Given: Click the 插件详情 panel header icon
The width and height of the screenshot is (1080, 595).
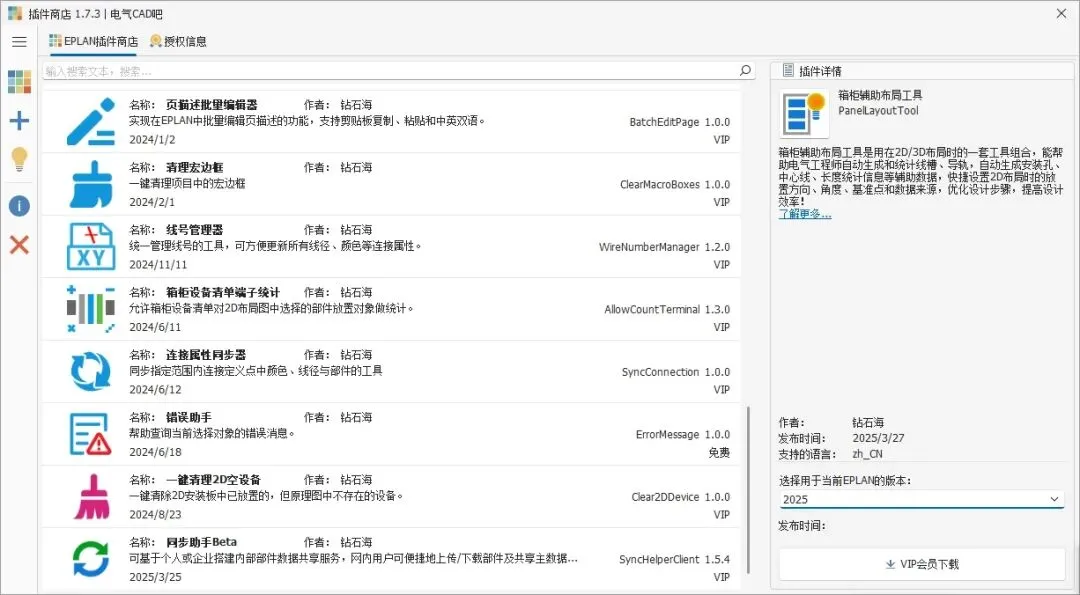Looking at the screenshot, I should [x=788, y=70].
